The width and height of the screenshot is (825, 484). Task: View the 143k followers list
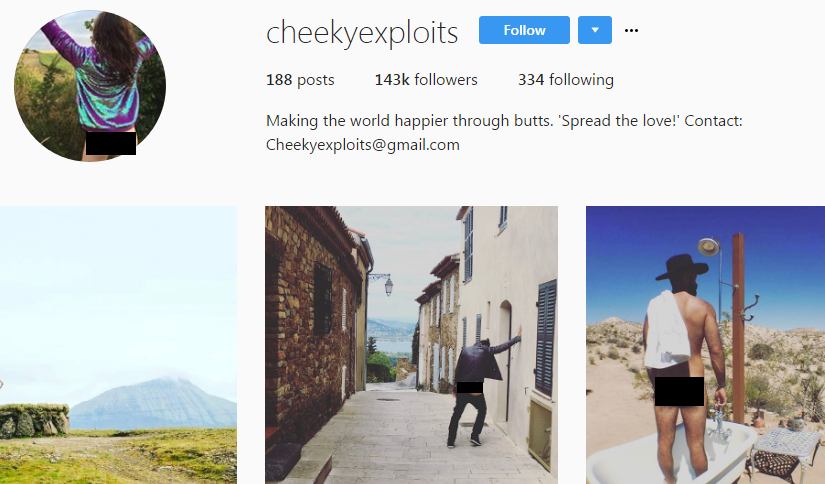point(426,80)
